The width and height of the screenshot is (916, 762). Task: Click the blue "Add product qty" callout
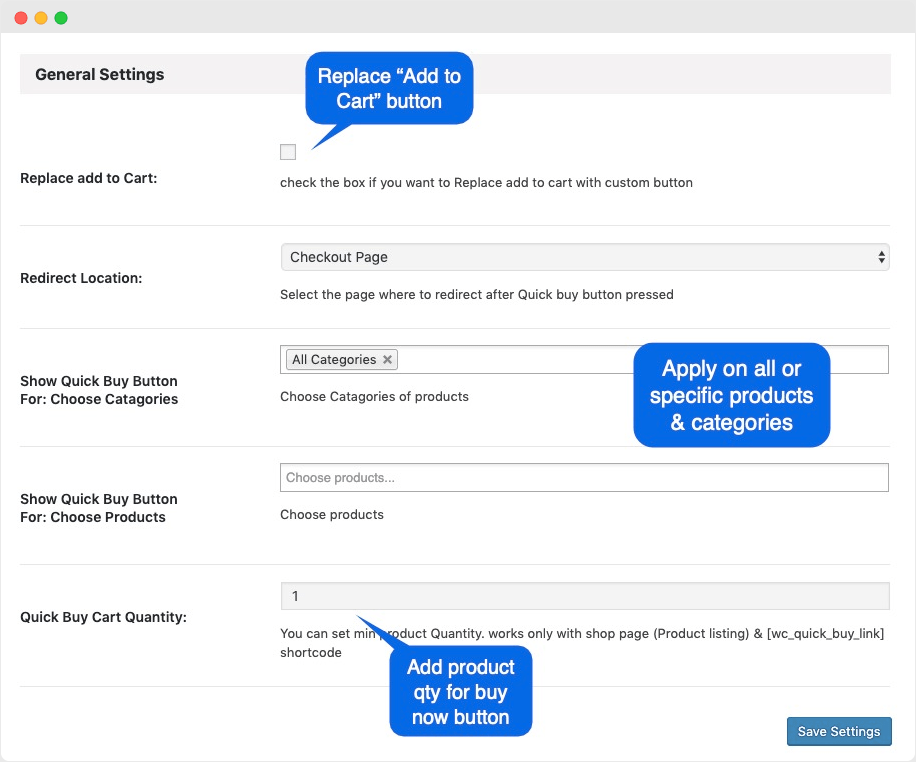[460, 692]
